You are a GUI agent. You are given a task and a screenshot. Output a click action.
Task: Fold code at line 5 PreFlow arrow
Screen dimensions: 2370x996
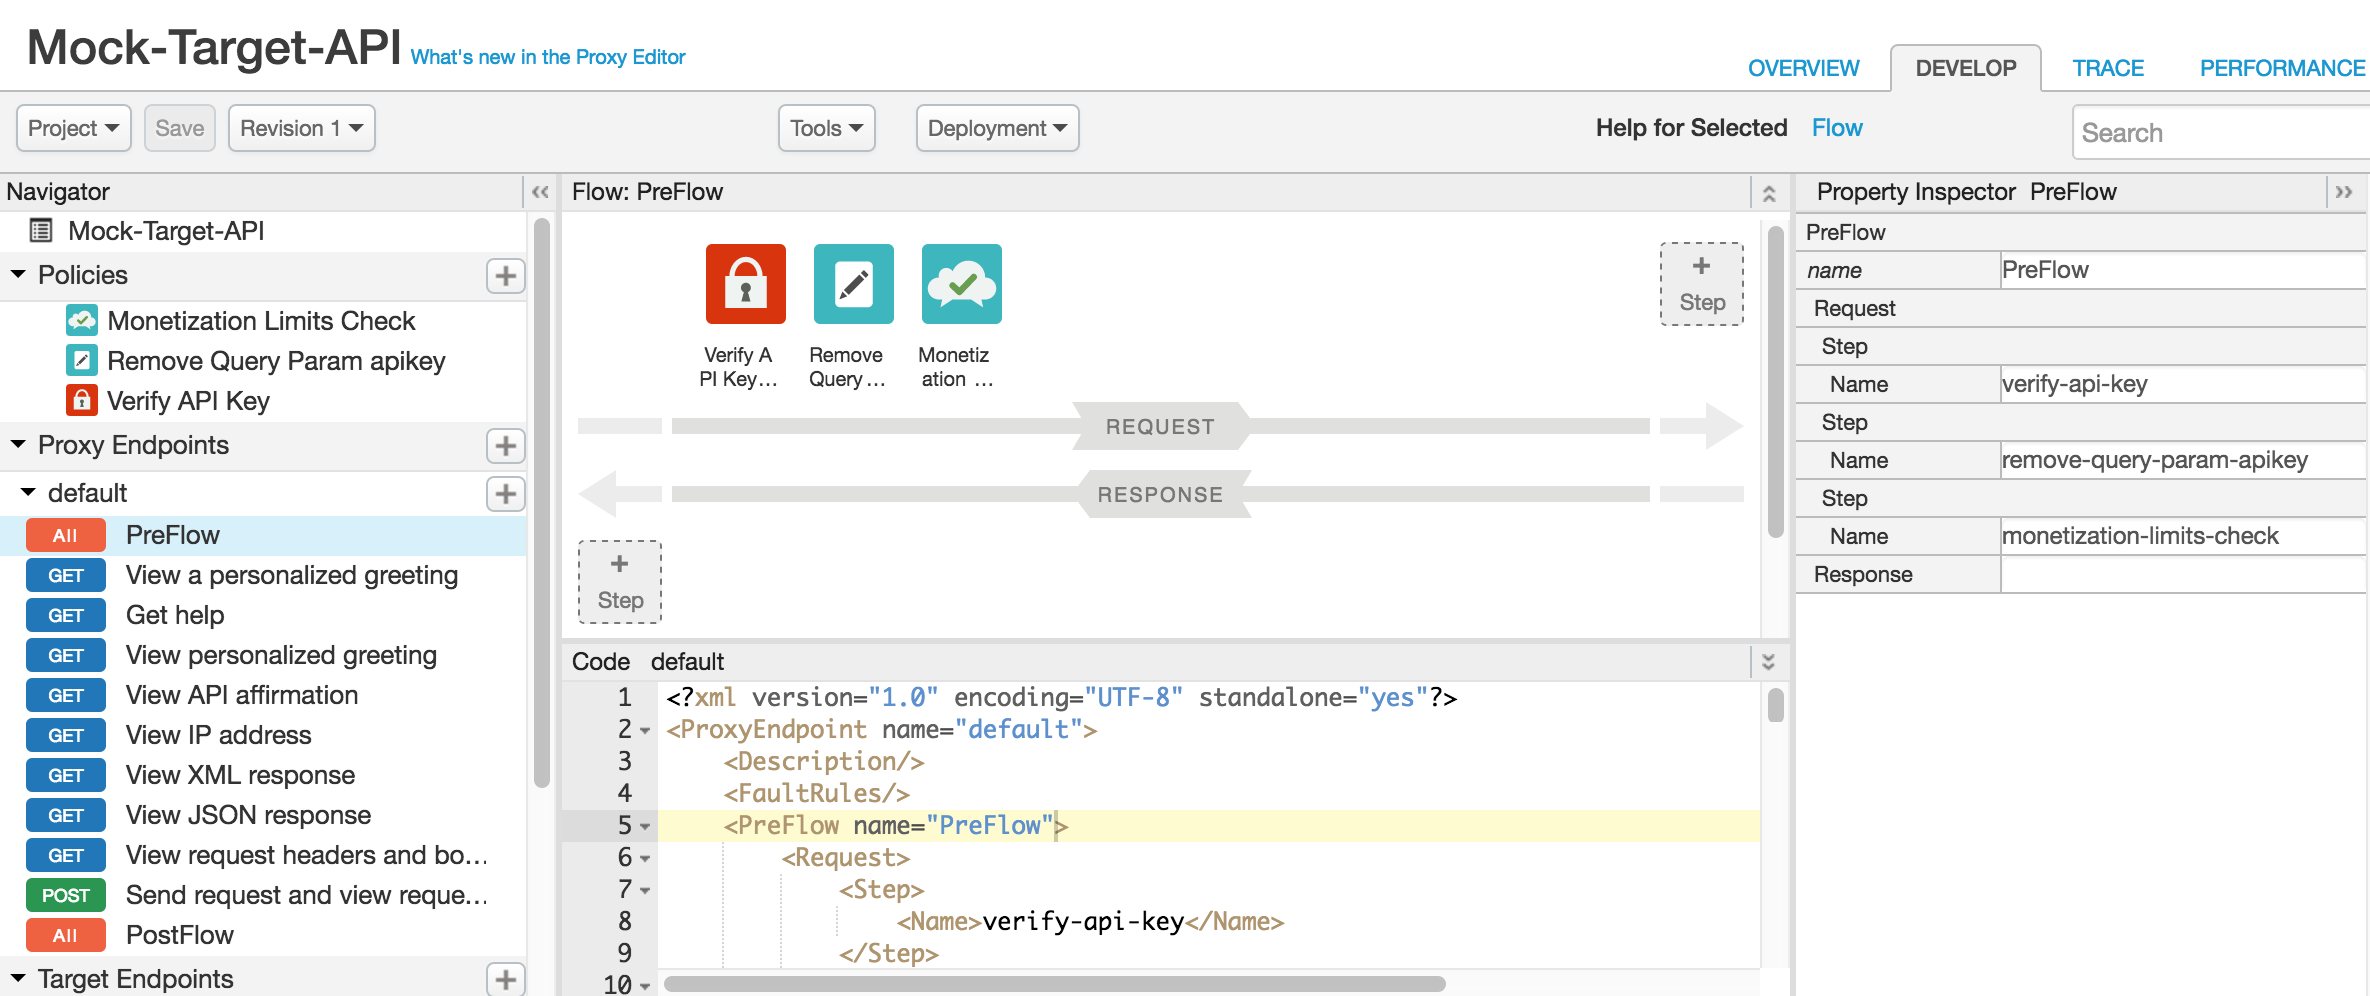coord(645,827)
